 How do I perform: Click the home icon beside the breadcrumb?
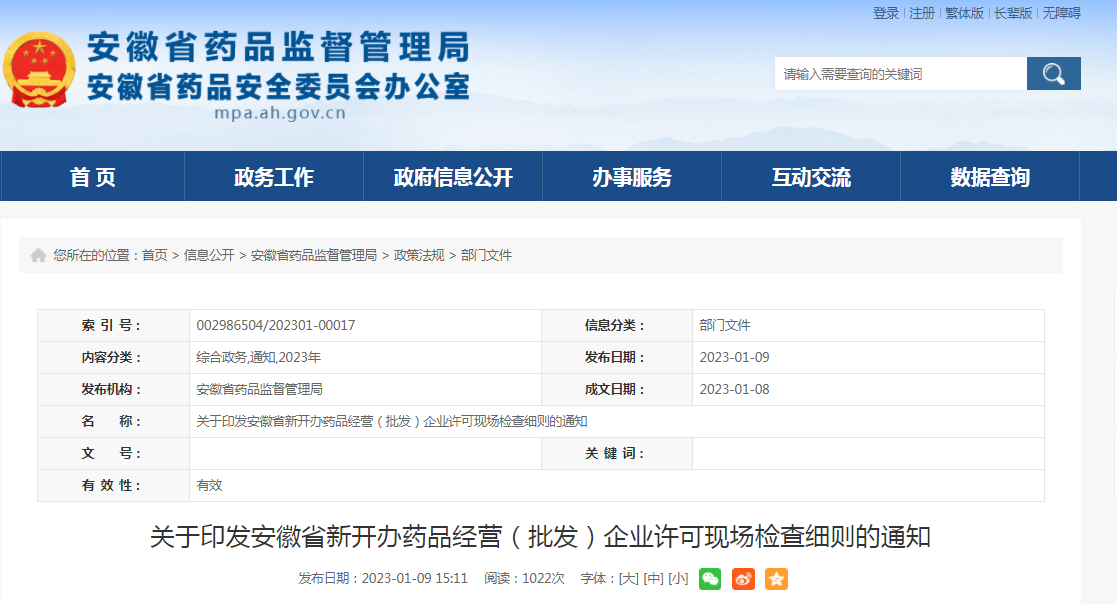tap(36, 255)
